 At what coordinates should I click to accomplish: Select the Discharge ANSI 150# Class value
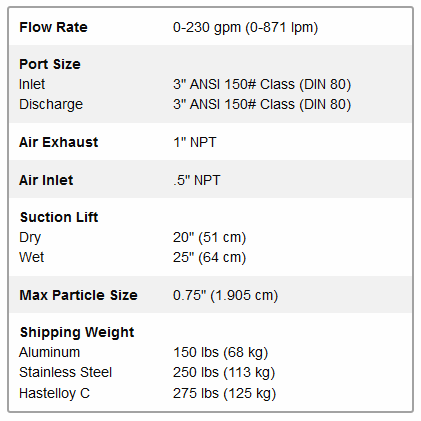pos(262,105)
